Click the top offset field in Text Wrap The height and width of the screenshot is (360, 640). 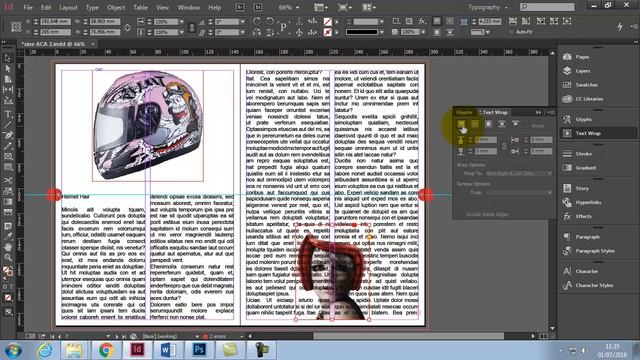click(x=486, y=140)
